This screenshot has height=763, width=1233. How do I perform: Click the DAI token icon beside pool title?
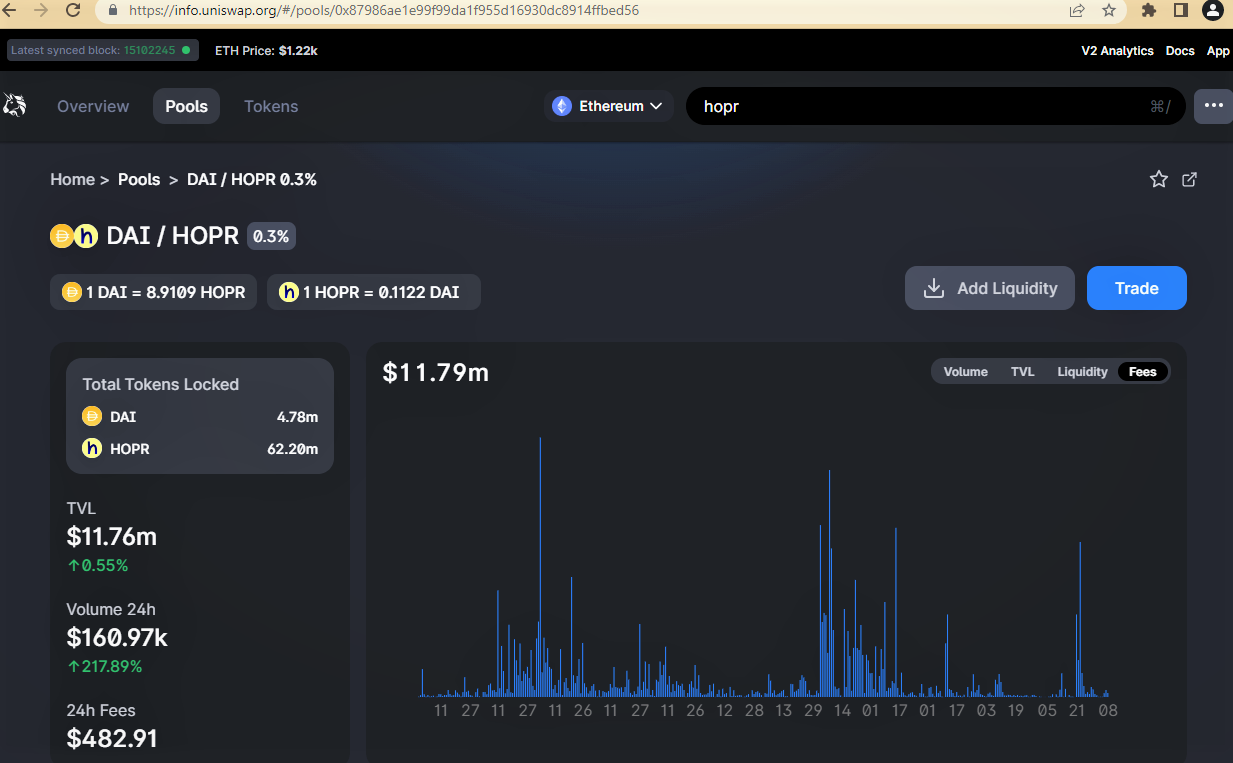tap(62, 236)
